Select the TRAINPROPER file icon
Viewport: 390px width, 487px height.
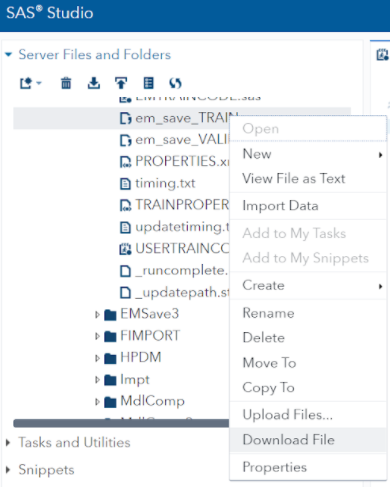[x=125, y=205]
